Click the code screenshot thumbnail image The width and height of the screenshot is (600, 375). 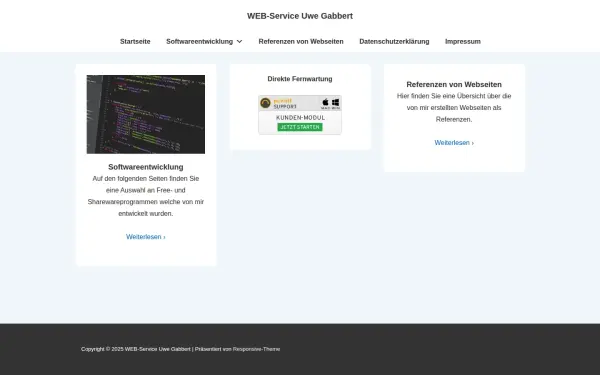point(146,114)
